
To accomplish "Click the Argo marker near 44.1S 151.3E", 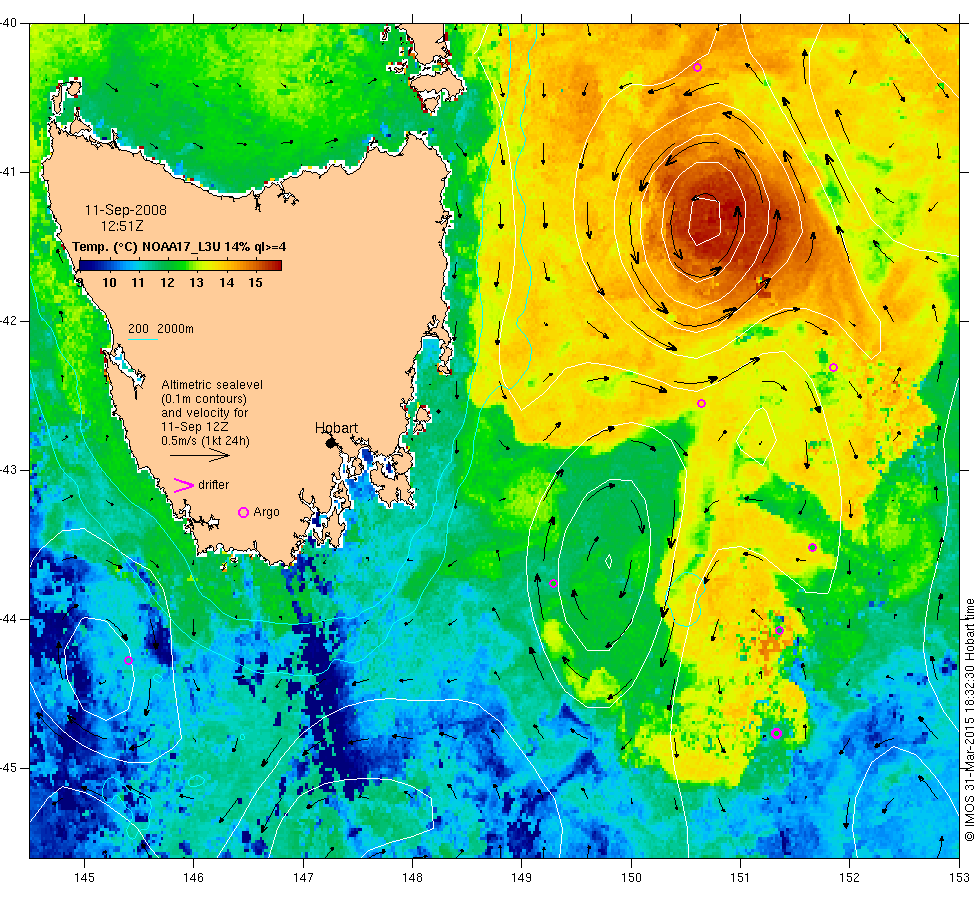I will 779,630.
